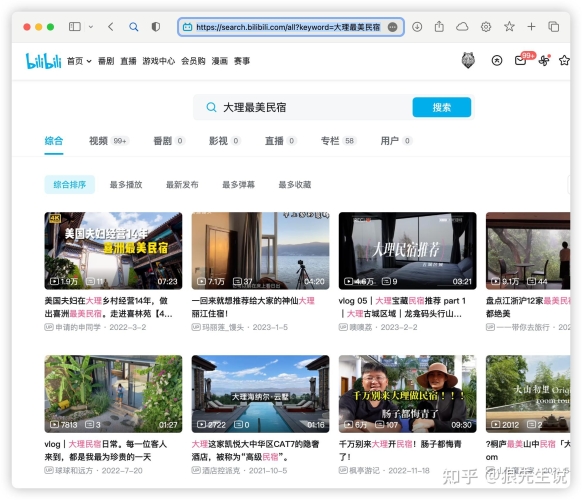Open 游戏中心 in the top navigation

[x=158, y=61]
